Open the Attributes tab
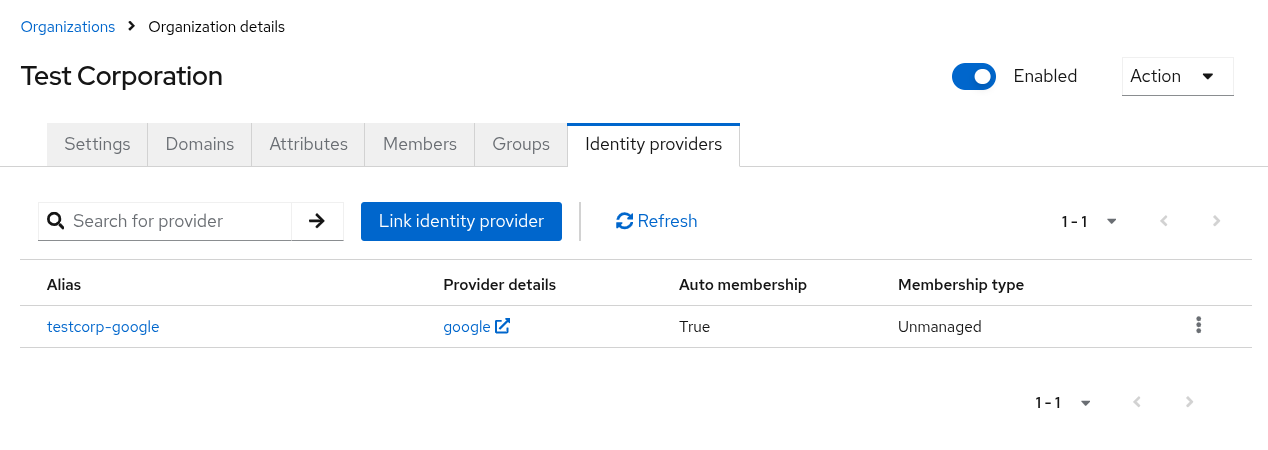 [308, 144]
